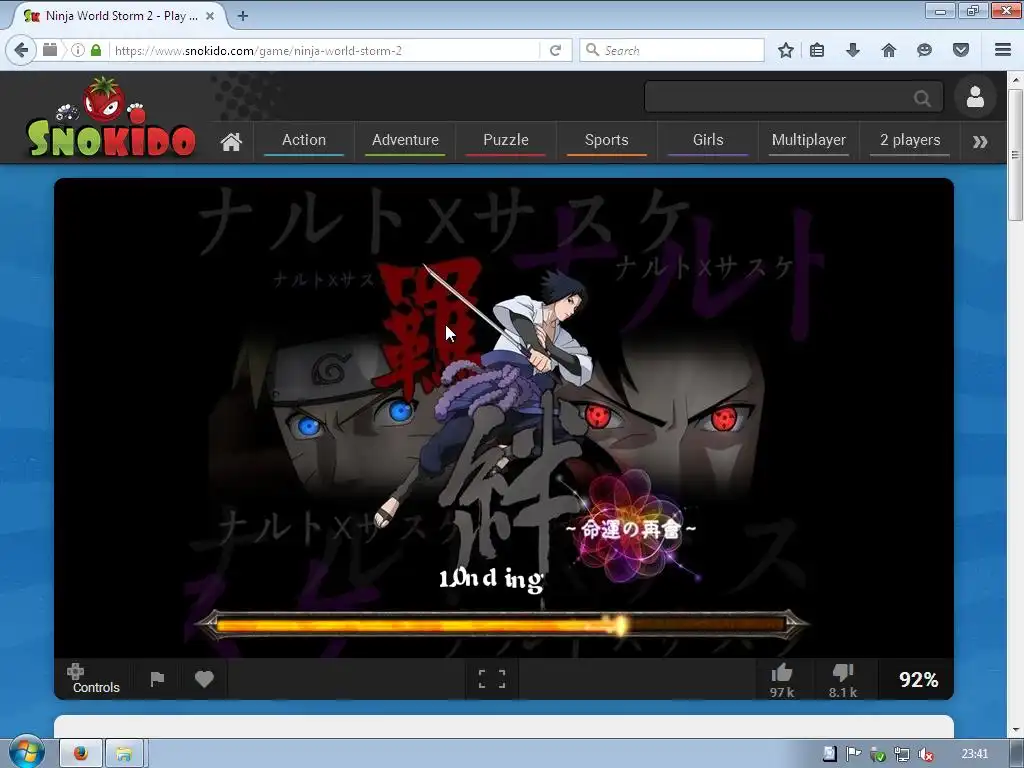This screenshot has height=768, width=1024.
Task: Open the Windows Start menu
Action: point(26,753)
